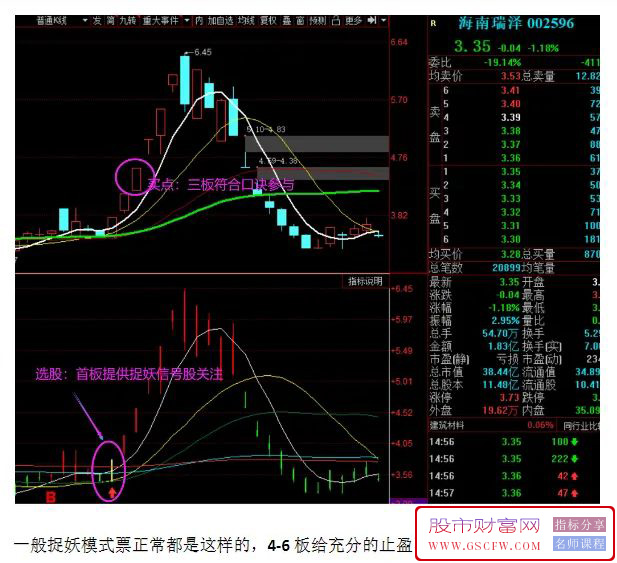Click the 6.45 peak price label

203,52
